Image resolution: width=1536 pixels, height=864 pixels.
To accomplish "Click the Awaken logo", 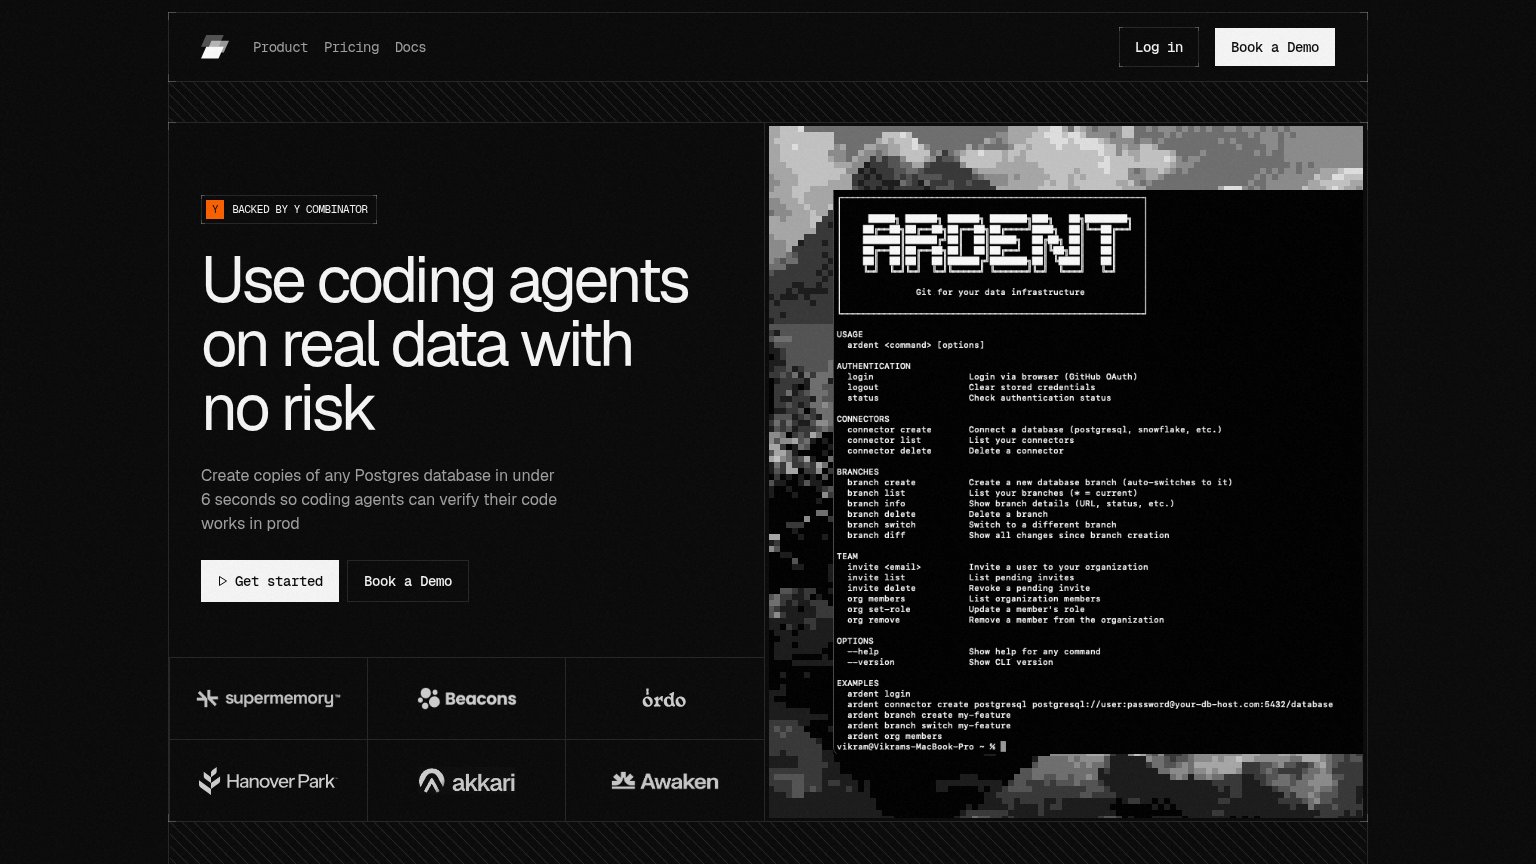I will click(x=665, y=781).
